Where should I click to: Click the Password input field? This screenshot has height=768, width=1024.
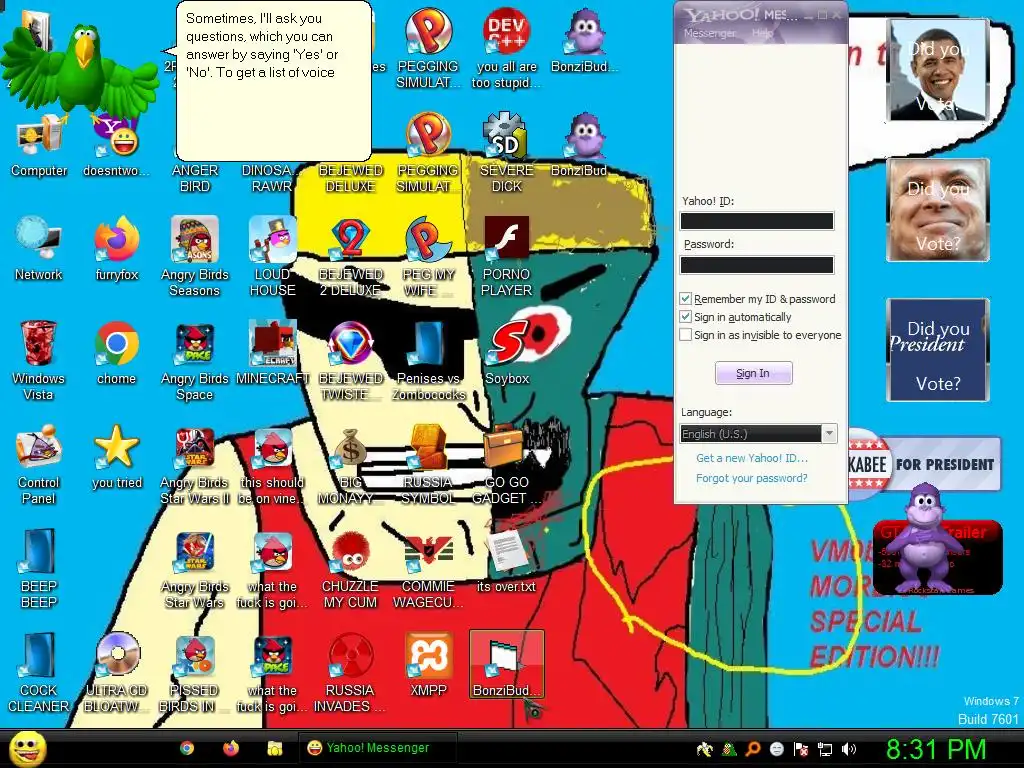click(757, 264)
